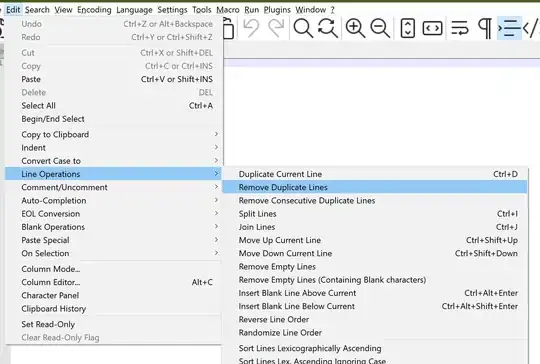Open Replace with the magnifier-arrows icon

tap(328, 28)
